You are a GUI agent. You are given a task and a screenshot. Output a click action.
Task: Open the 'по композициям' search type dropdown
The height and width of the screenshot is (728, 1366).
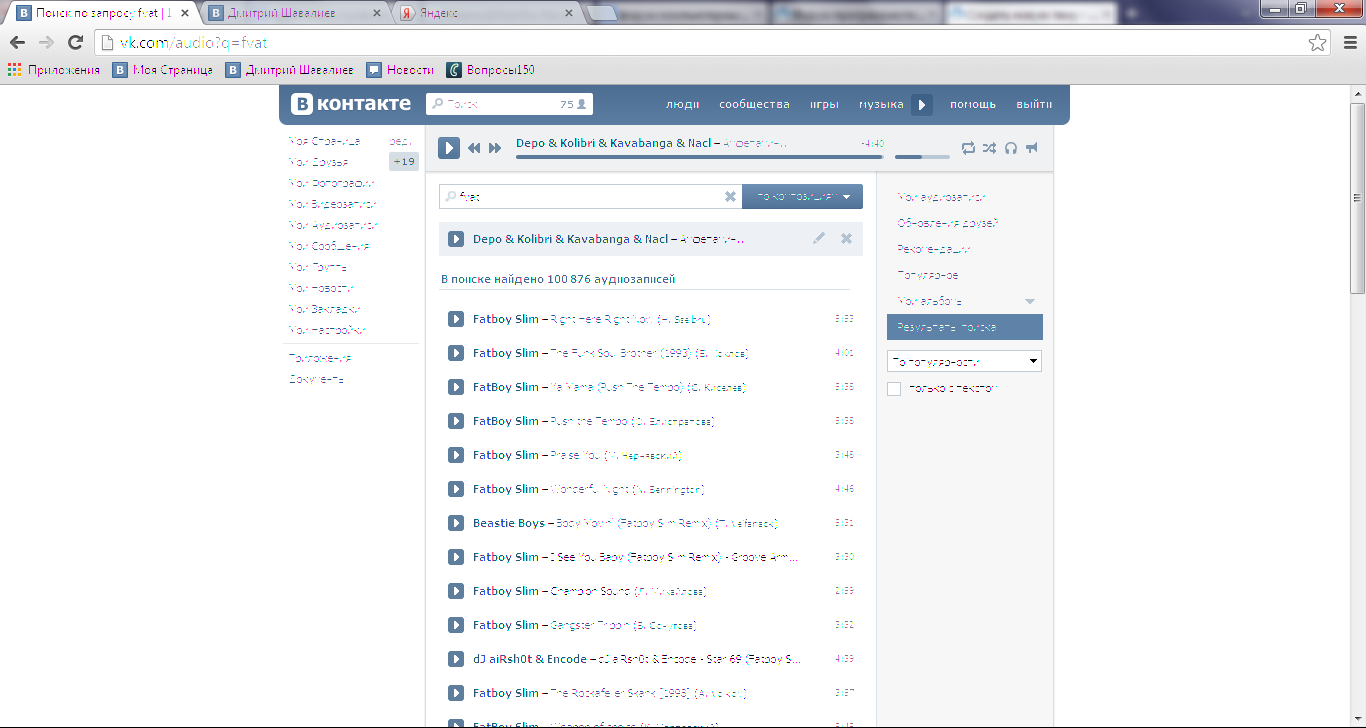point(802,197)
